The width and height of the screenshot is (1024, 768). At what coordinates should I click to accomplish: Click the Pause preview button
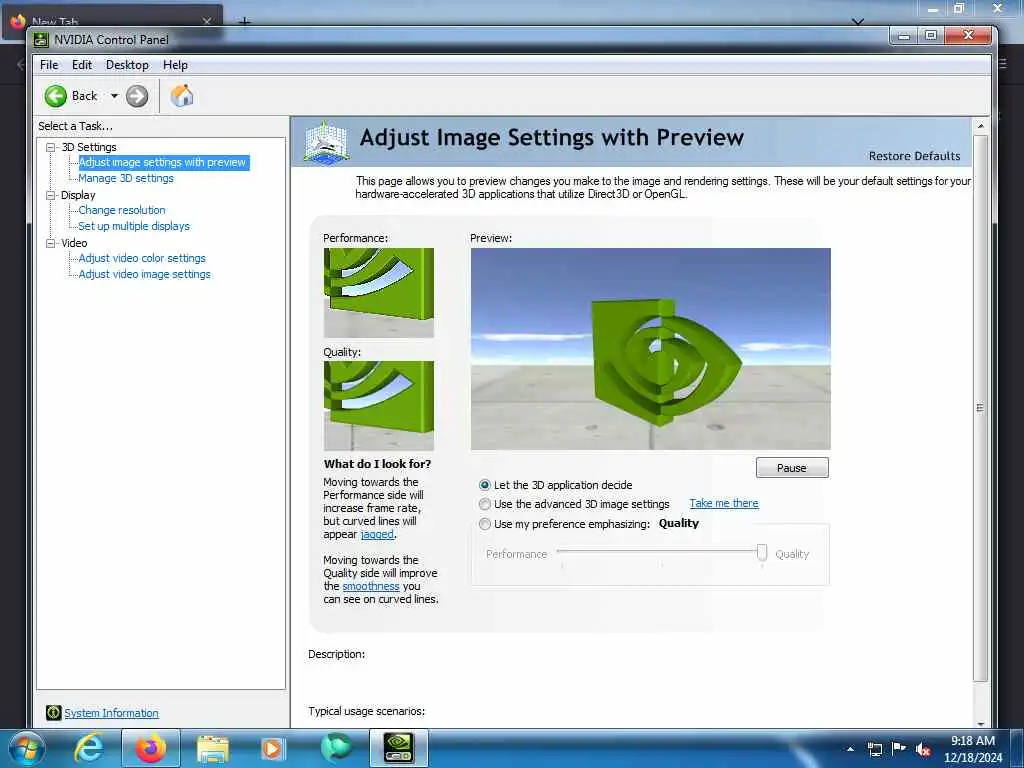click(792, 468)
